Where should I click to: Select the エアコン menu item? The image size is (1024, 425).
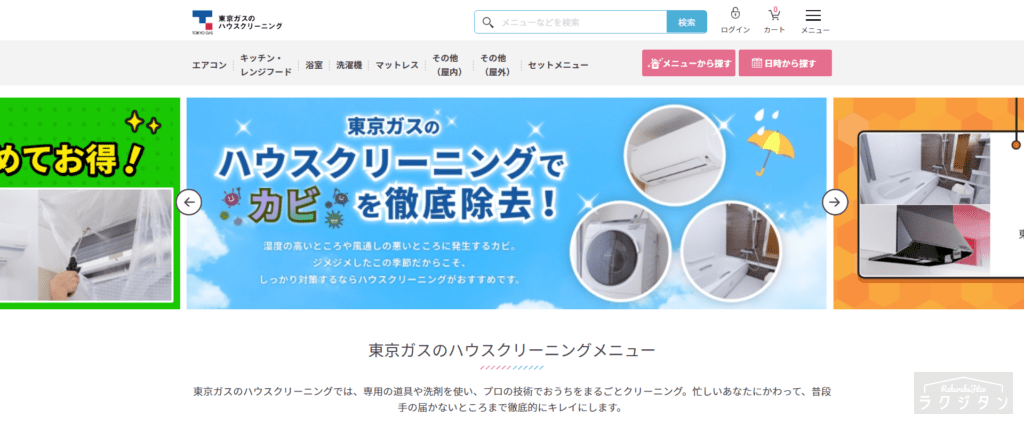[209, 65]
